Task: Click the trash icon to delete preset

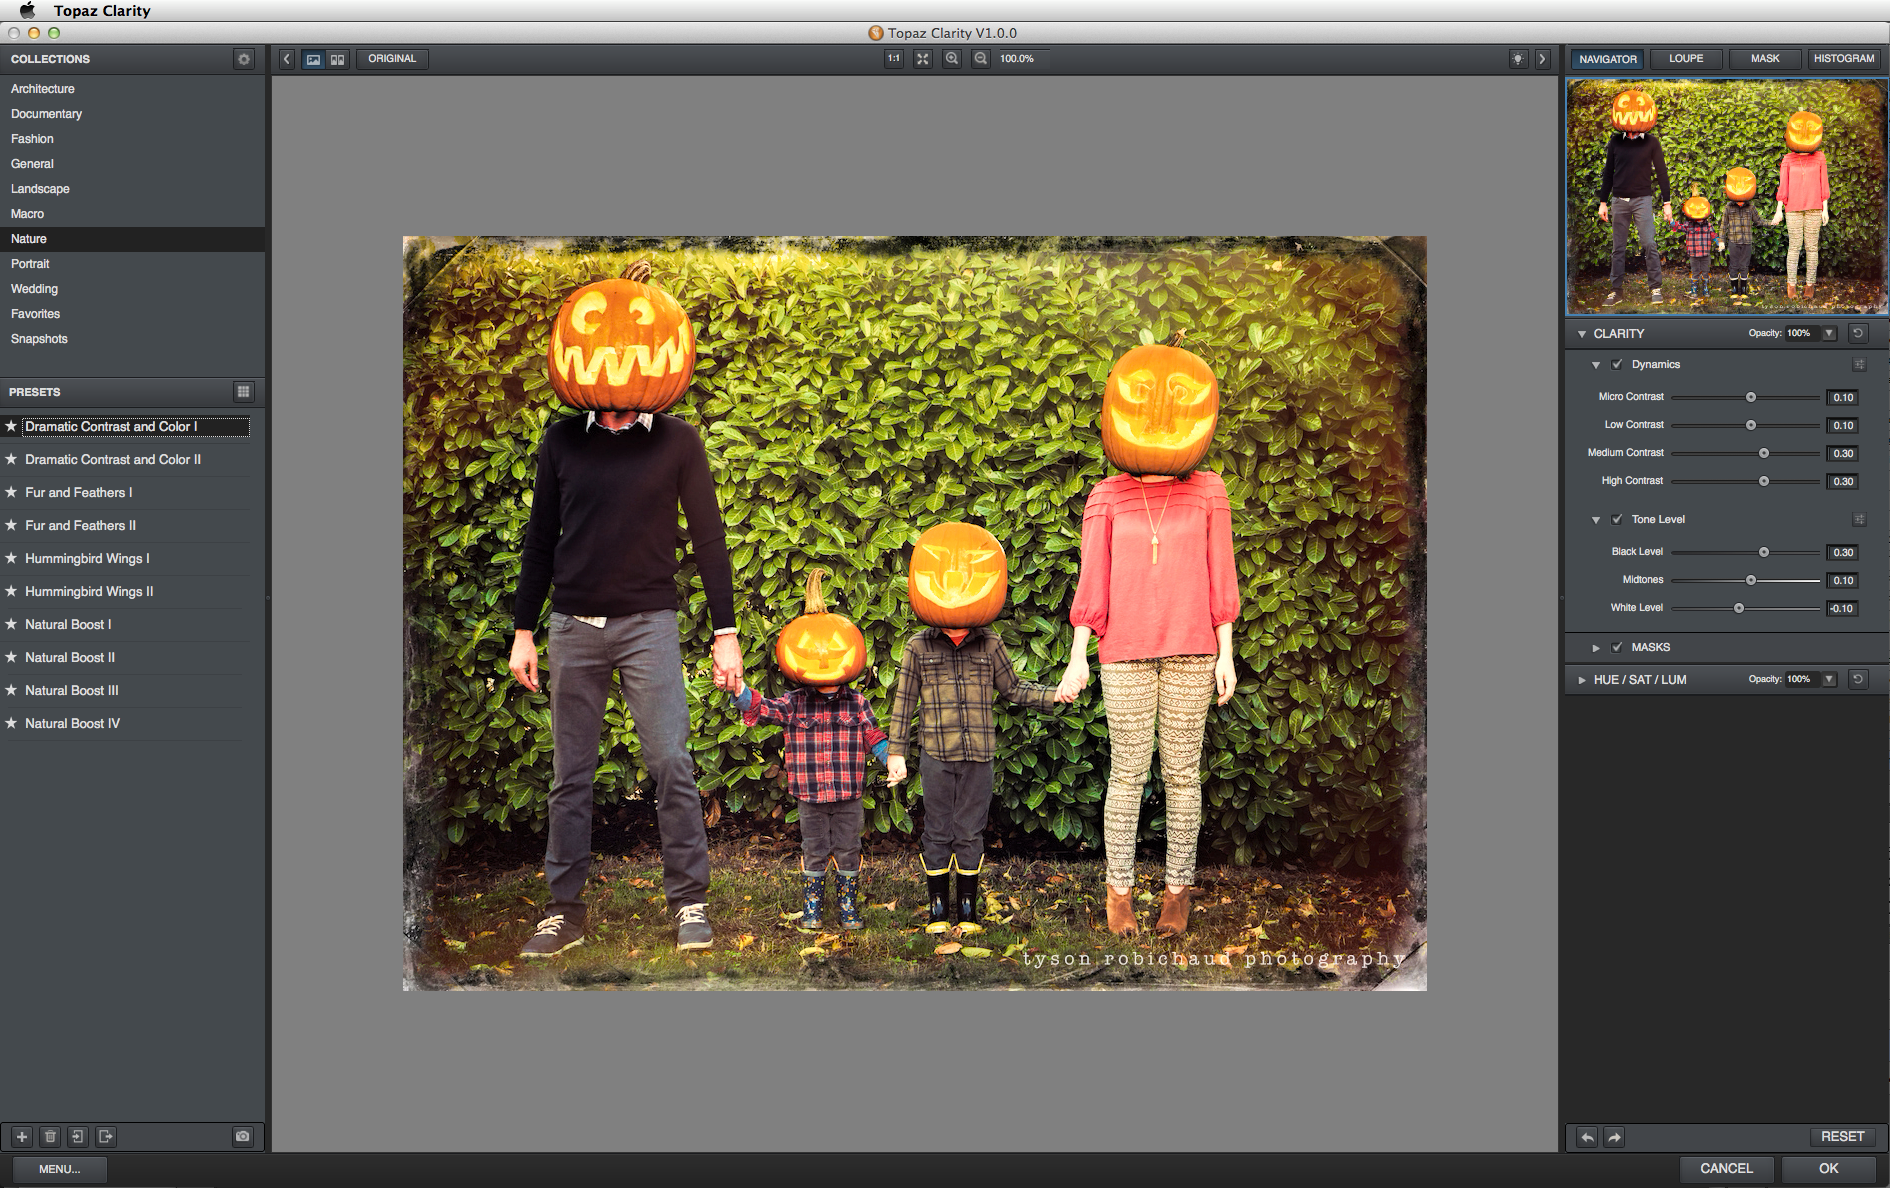Action: pos(50,1136)
